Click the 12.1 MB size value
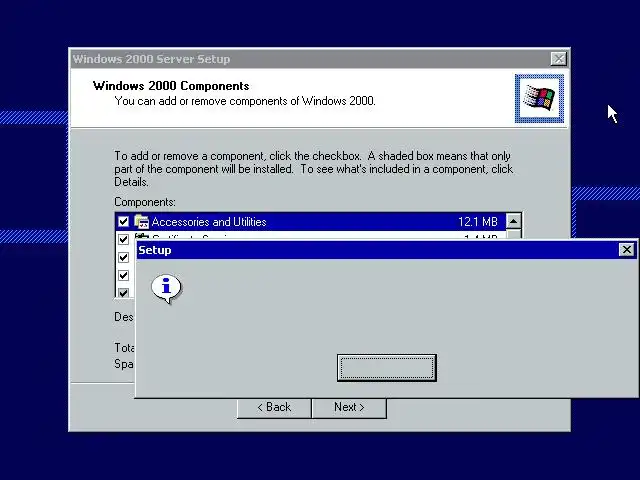This screenshot has width=640, height=480. [478, 222]
